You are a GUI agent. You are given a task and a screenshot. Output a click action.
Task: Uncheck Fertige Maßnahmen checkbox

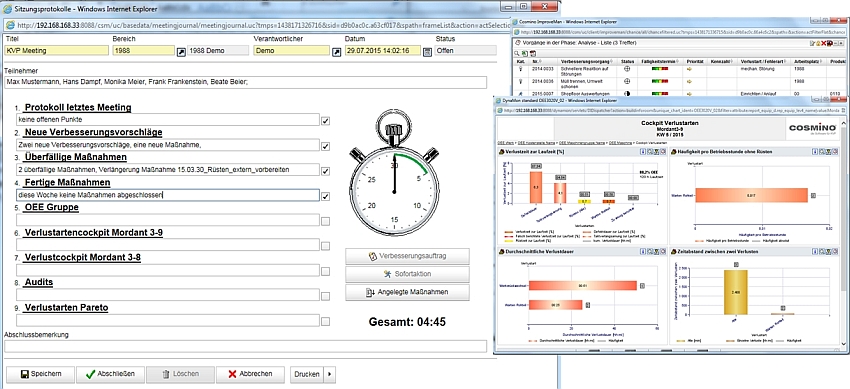[325, 196]
